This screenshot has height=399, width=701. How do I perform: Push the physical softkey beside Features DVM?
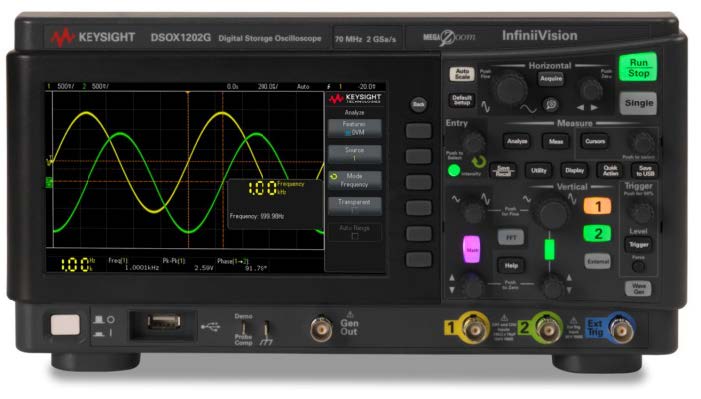click(418, 131)
